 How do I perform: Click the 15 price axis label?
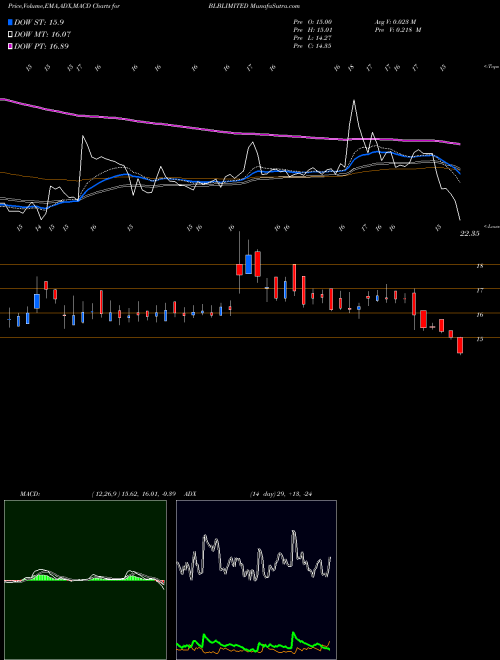[479, 339]
